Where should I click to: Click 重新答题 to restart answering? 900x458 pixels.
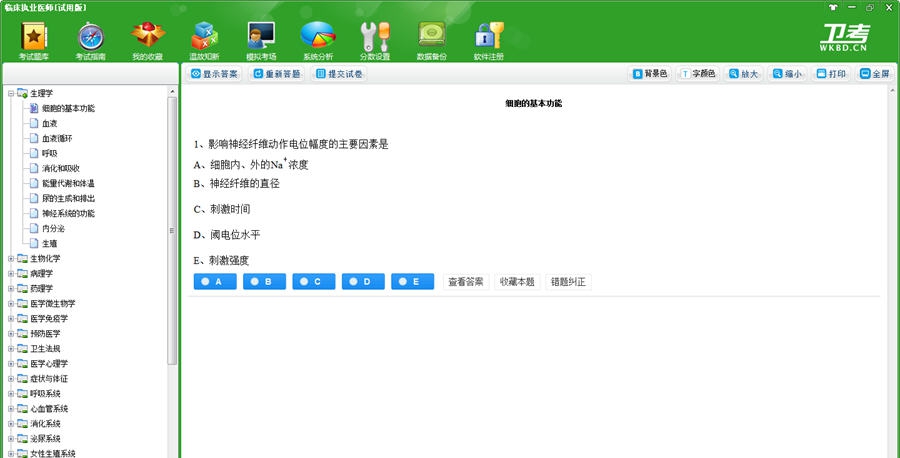coord(277,74)
